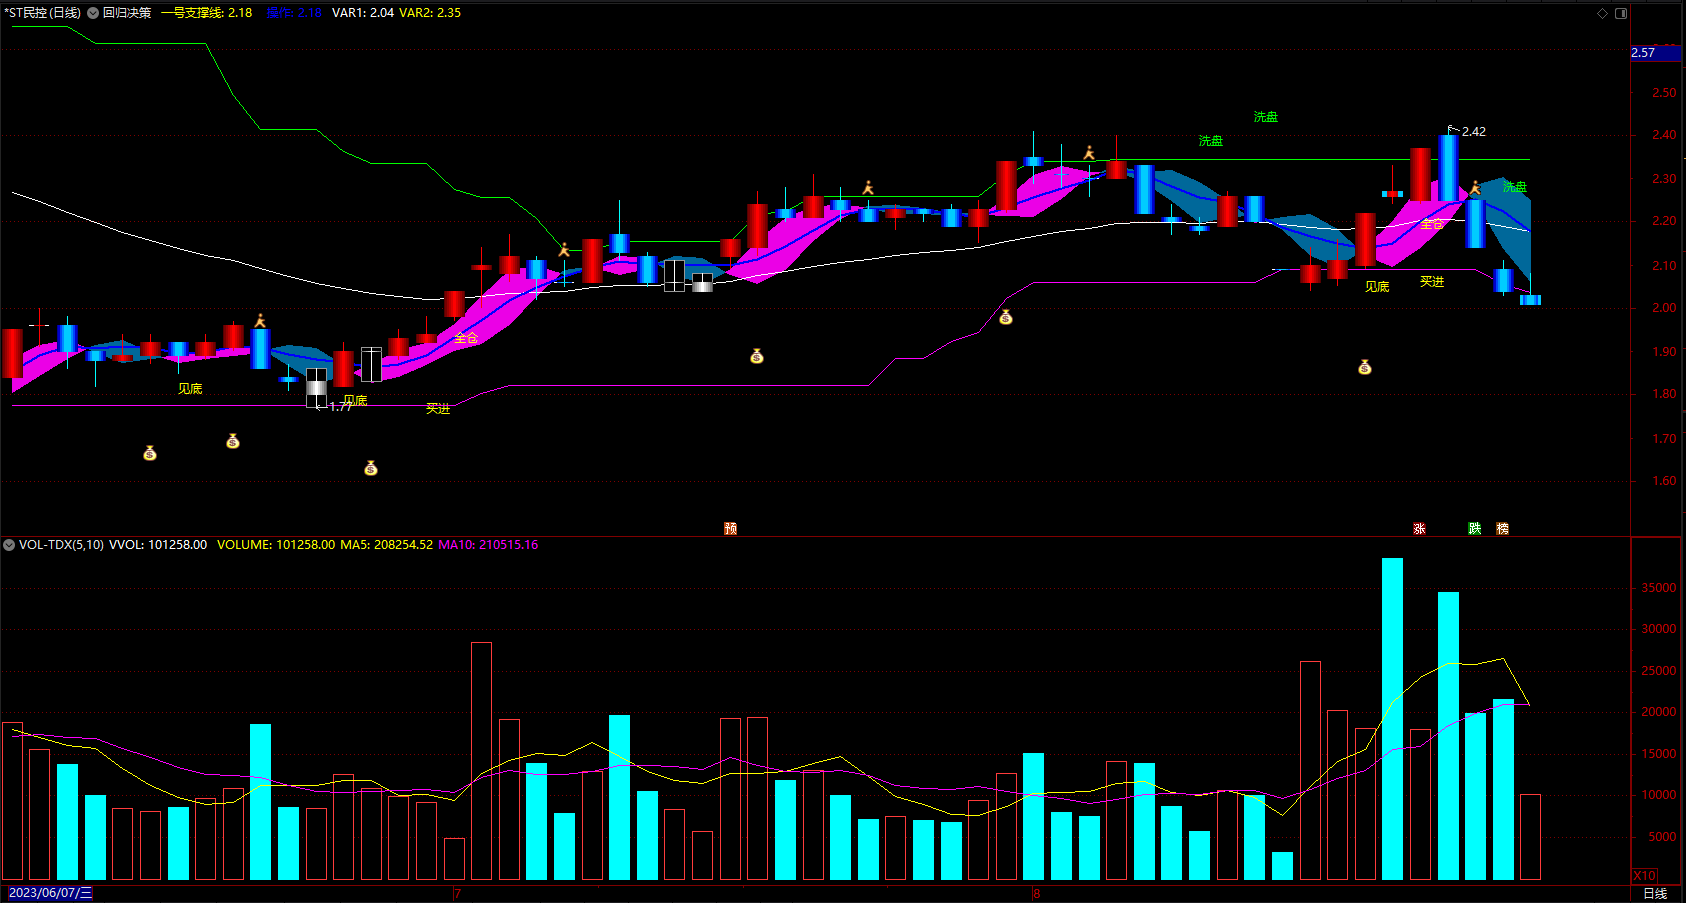Viewport: 1686px width, 903px height.
Task: Click the 1.77 low price annotation
Action: click(341, 407)
